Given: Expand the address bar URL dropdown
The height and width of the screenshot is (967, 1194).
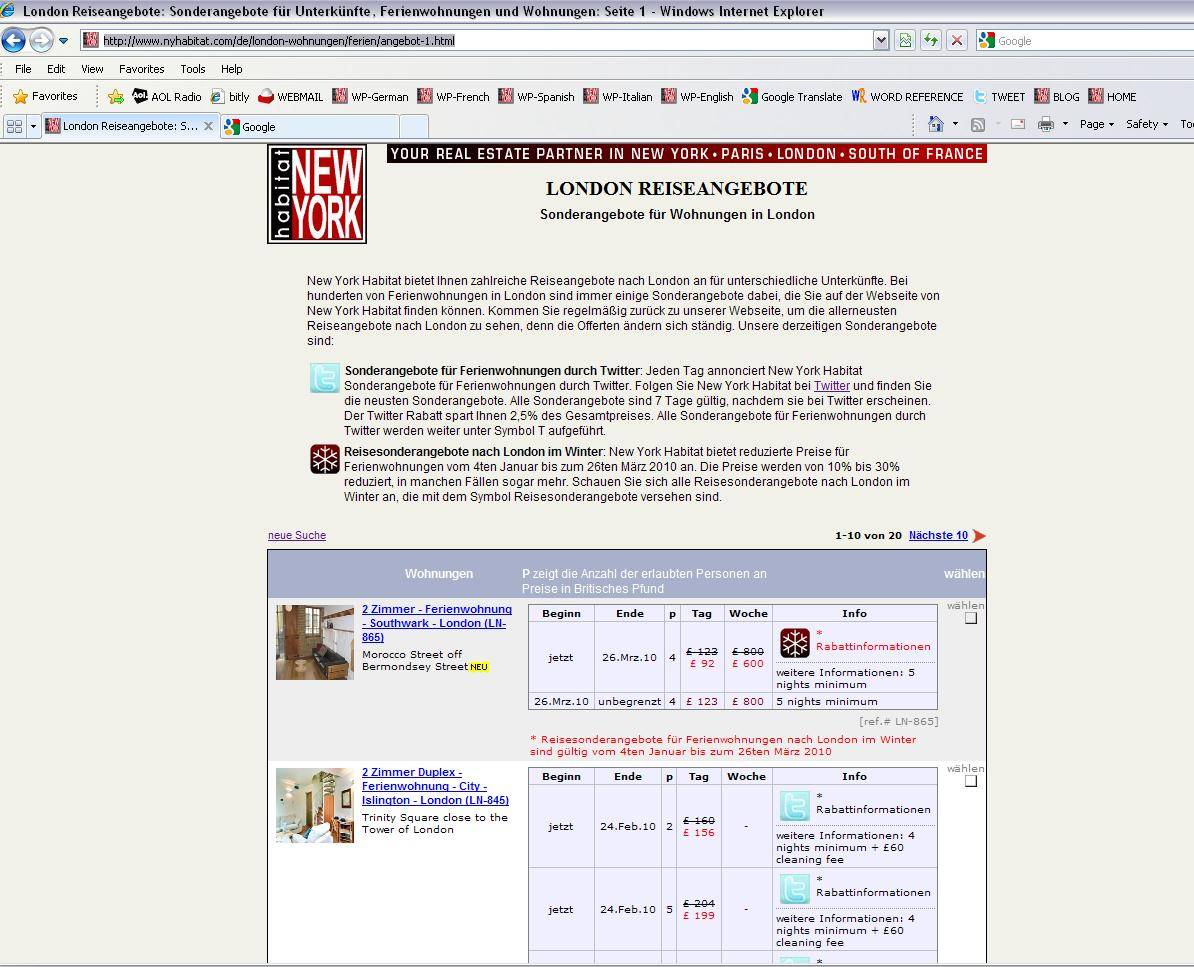Looking at the screenshot, I should (881, 41).
